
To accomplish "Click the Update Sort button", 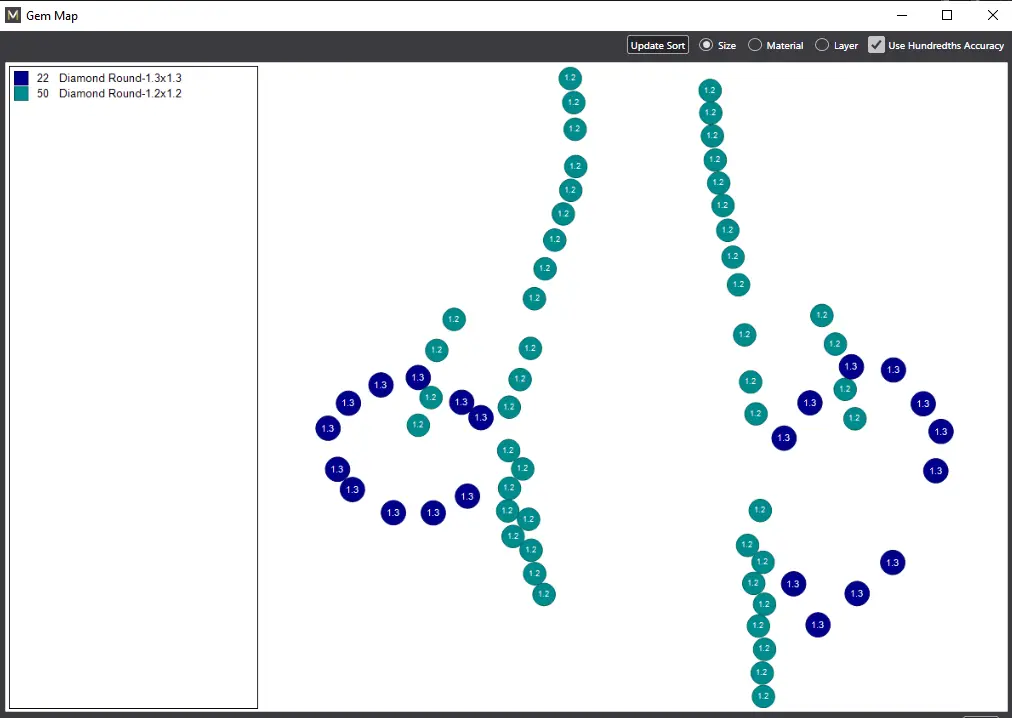I will pos(657,45).
